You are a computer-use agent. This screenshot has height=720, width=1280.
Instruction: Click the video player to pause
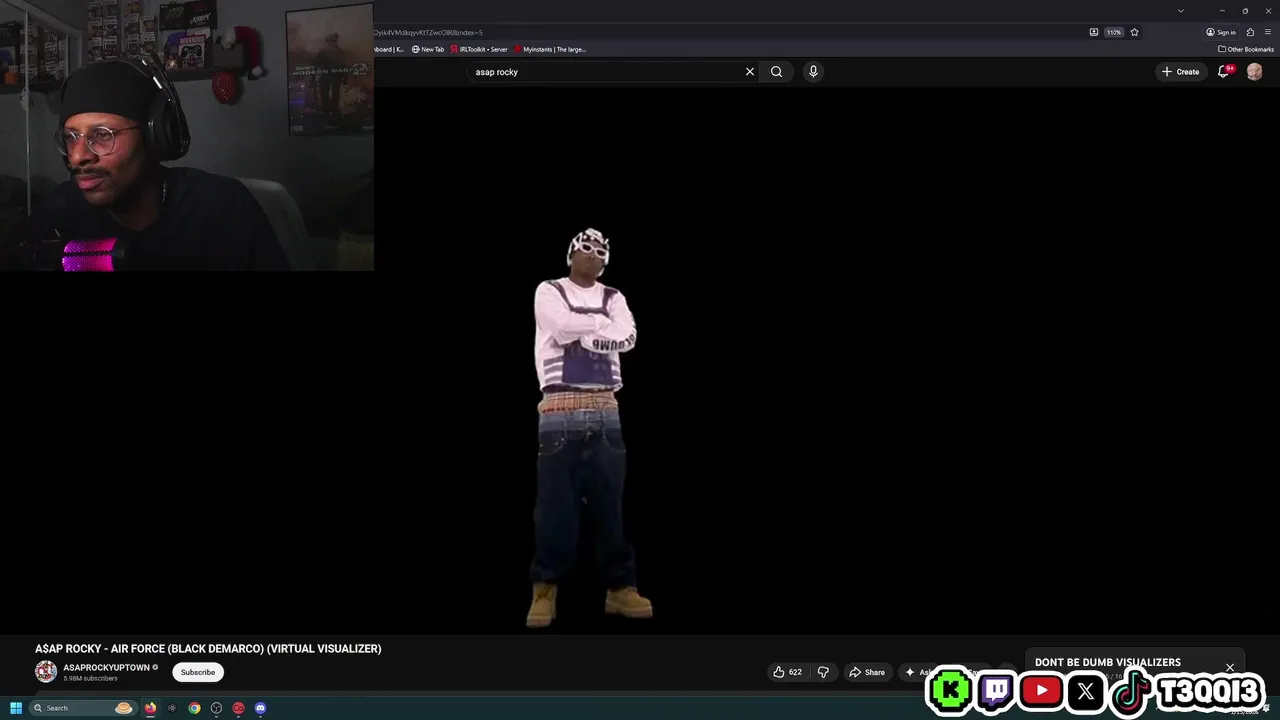[640, 360]
